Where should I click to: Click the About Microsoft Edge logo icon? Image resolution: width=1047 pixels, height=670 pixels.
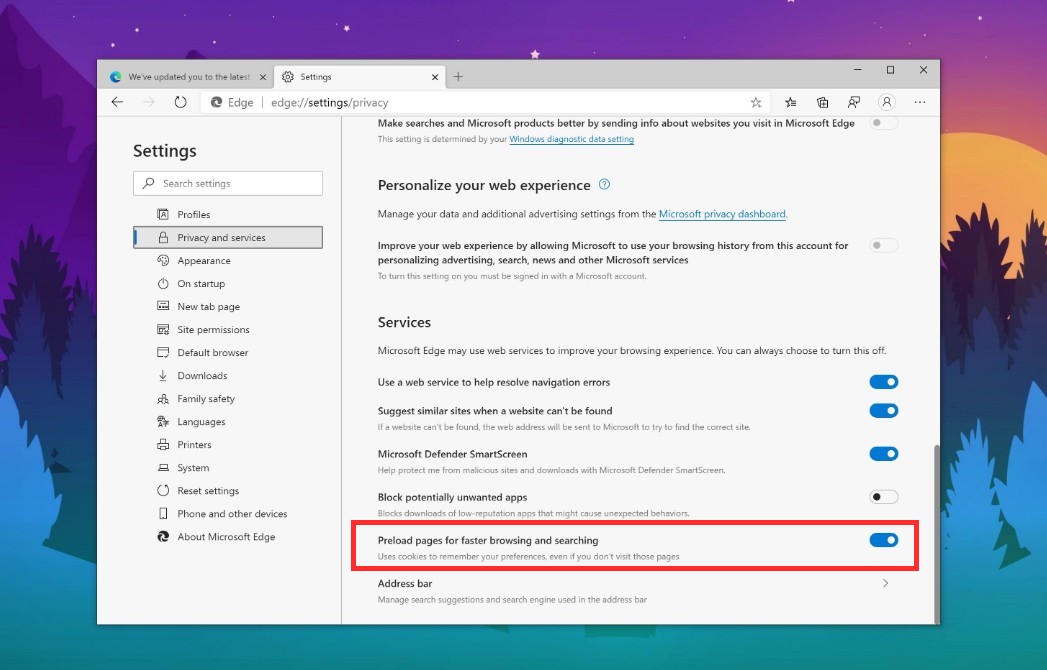(163, 536)
